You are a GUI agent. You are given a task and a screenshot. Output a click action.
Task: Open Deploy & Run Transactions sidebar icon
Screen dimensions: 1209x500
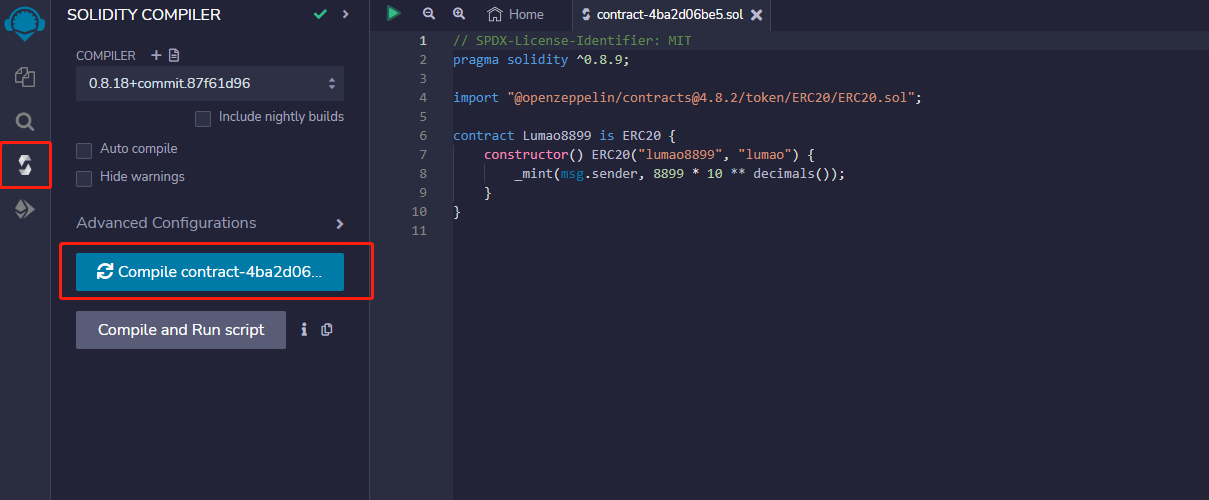(25, 209)
